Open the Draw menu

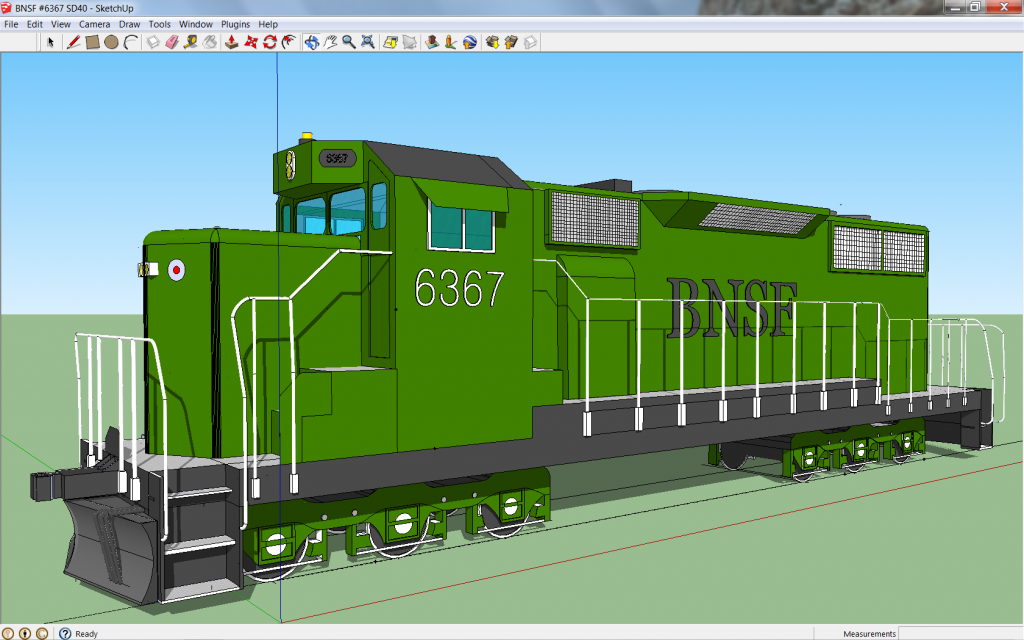[129, 24]
